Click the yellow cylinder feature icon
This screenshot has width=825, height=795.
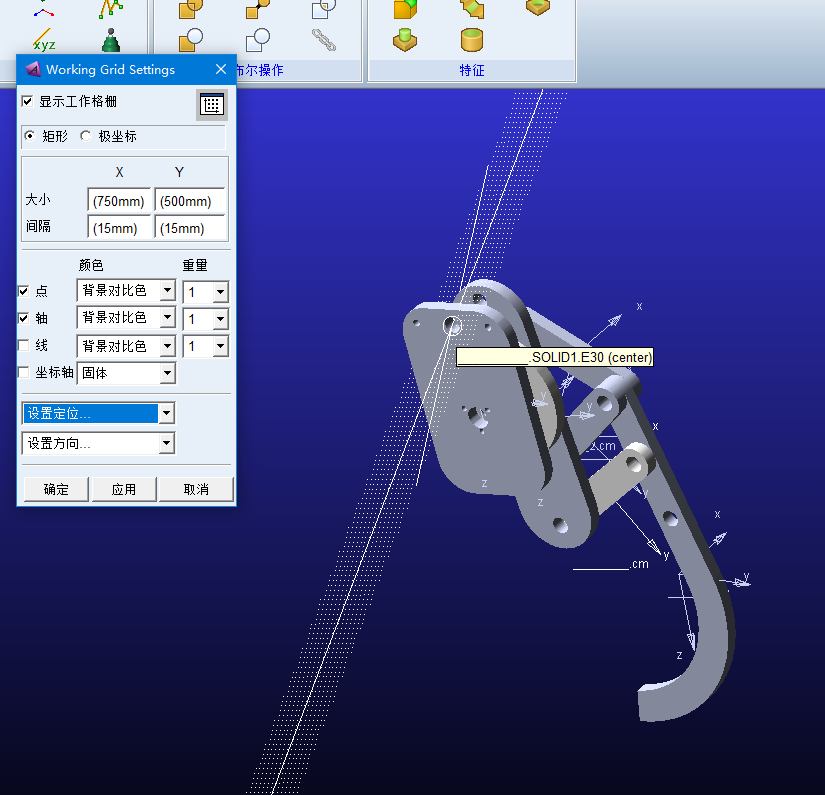pyautogui.click(x=473, y=40)
